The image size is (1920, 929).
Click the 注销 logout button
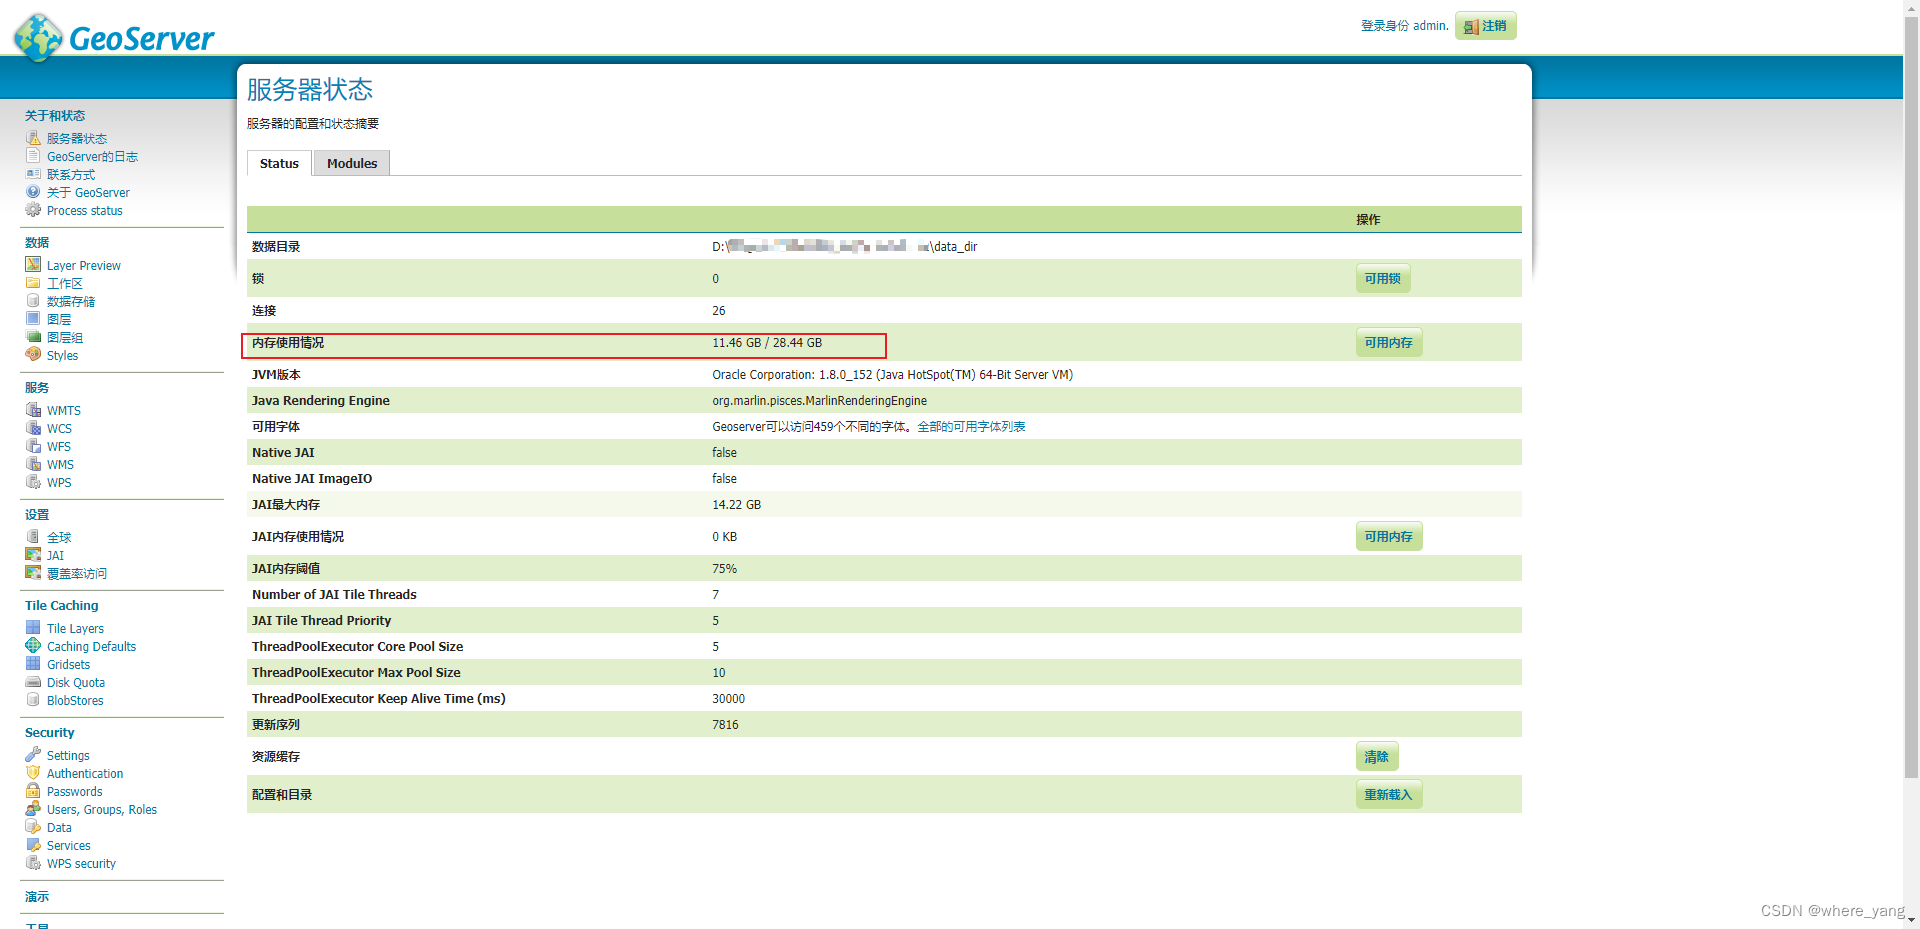point(1484,26)
